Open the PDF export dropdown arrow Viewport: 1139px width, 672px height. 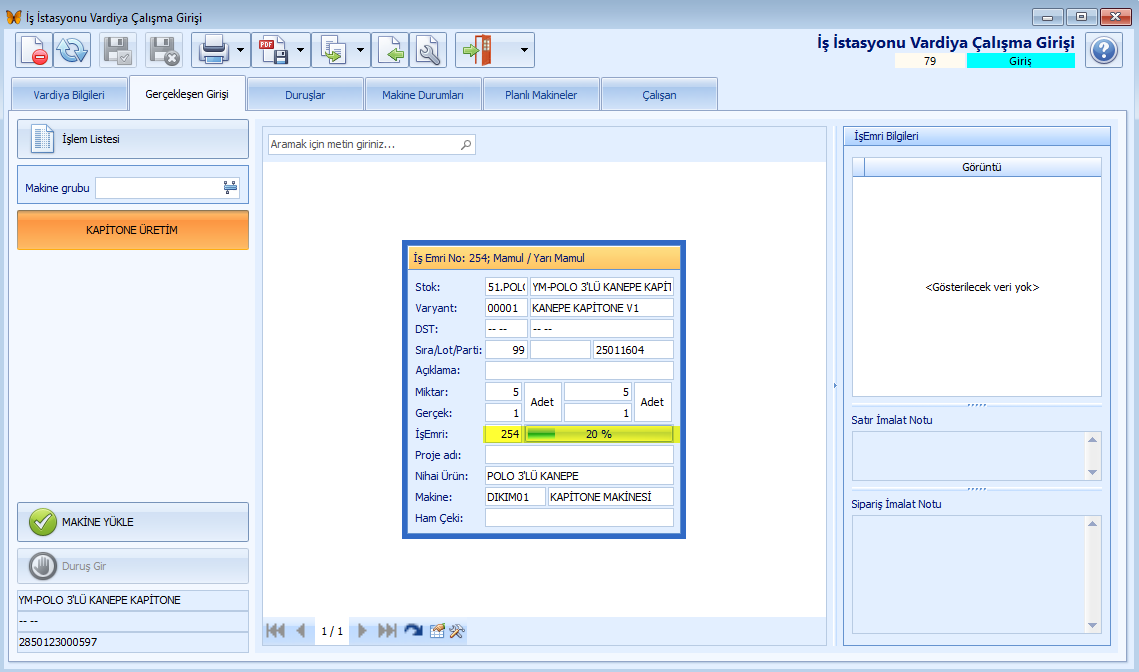click(300, 51)
